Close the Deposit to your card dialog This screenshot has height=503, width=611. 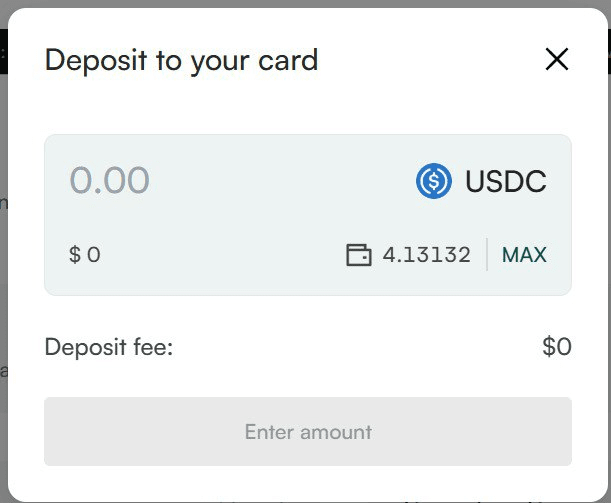tap(557, 59)
